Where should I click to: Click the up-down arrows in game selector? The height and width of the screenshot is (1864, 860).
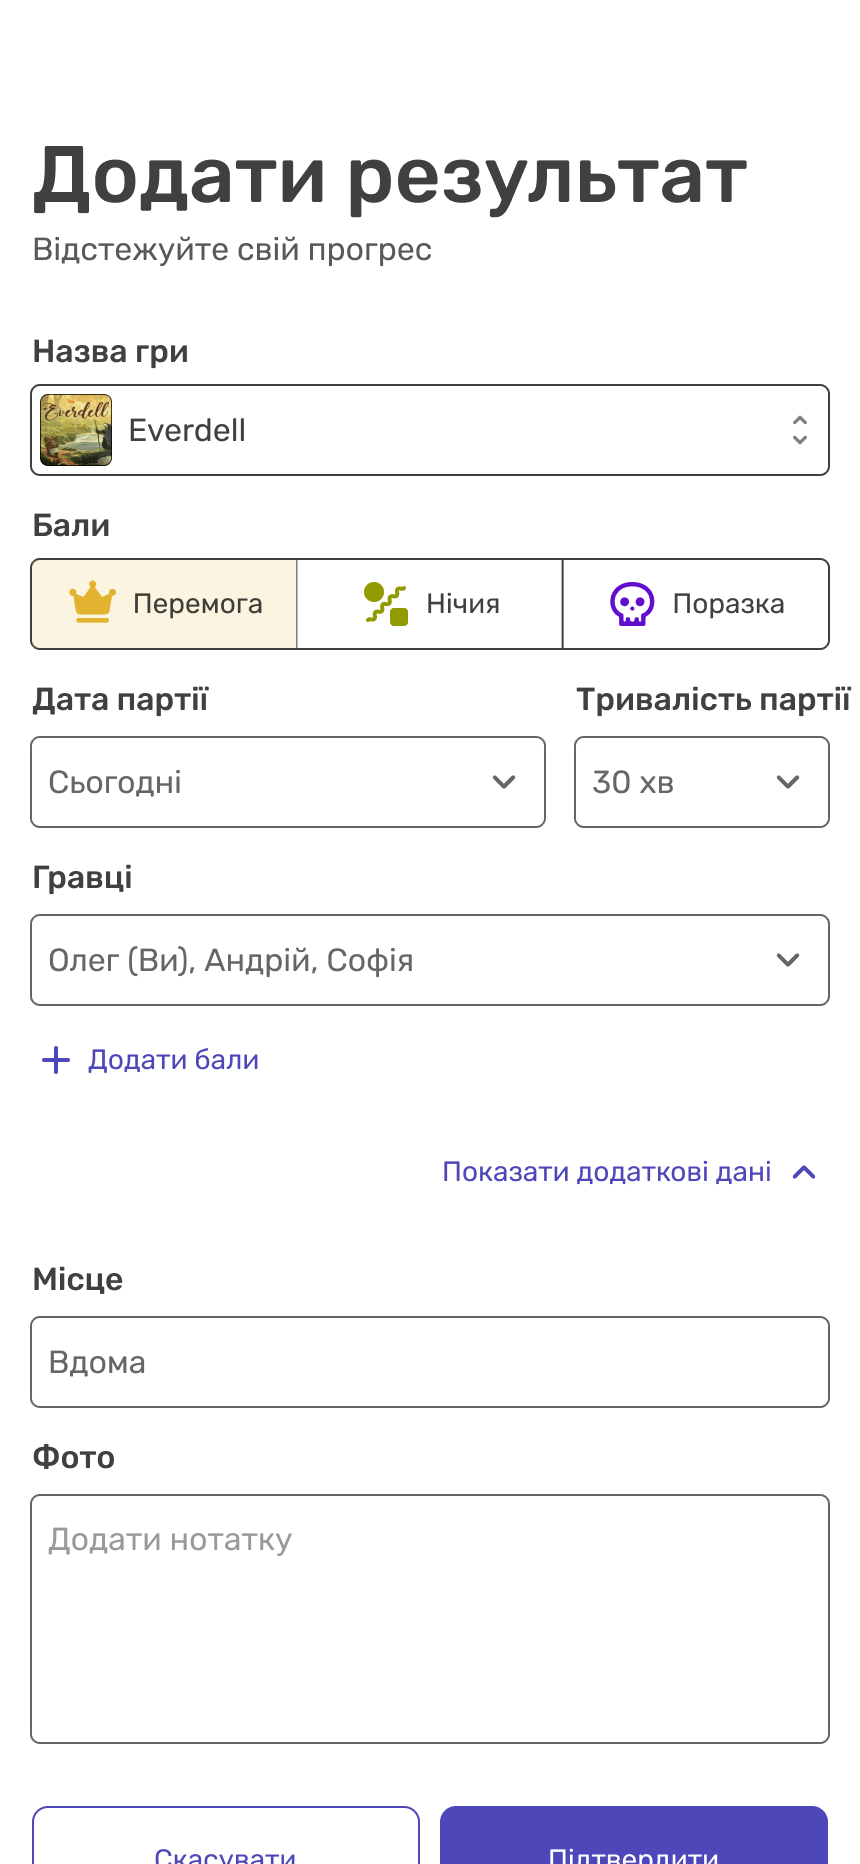(799, 430)
